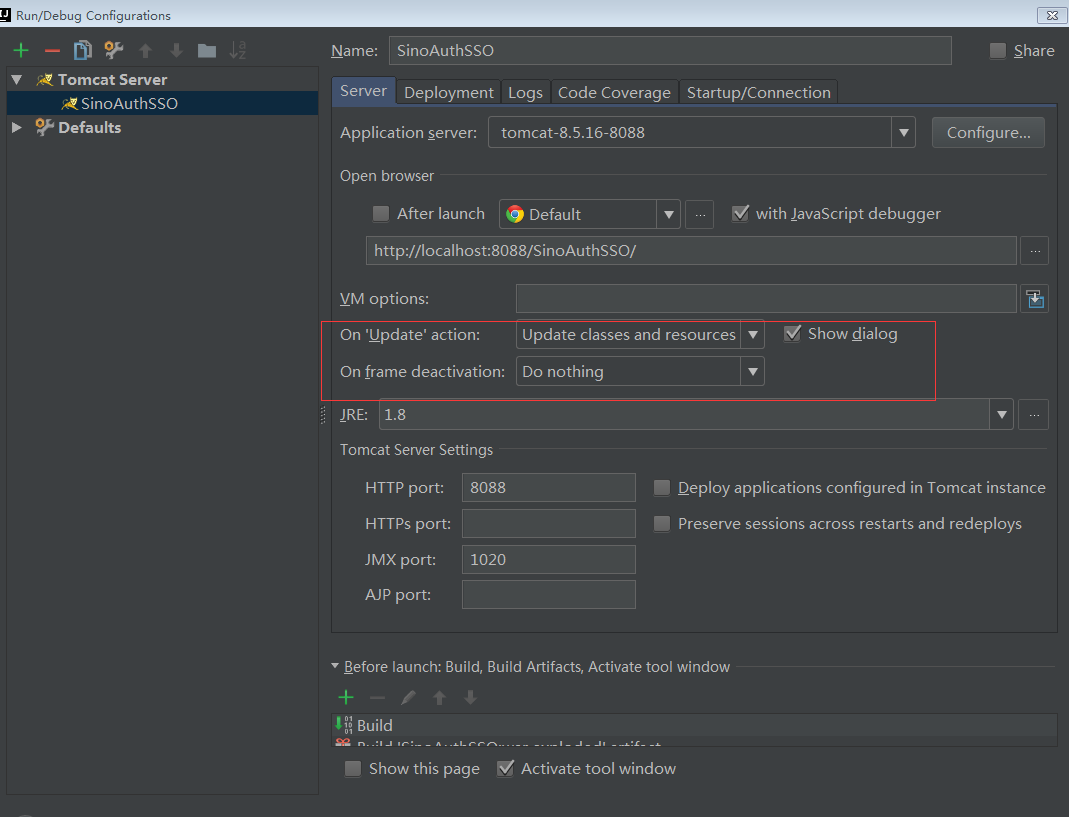Image resolution: width=1069 pixels, height=817 pixels.
Task: Switch to the Deployment tab
Action: (x=448, y=91)
